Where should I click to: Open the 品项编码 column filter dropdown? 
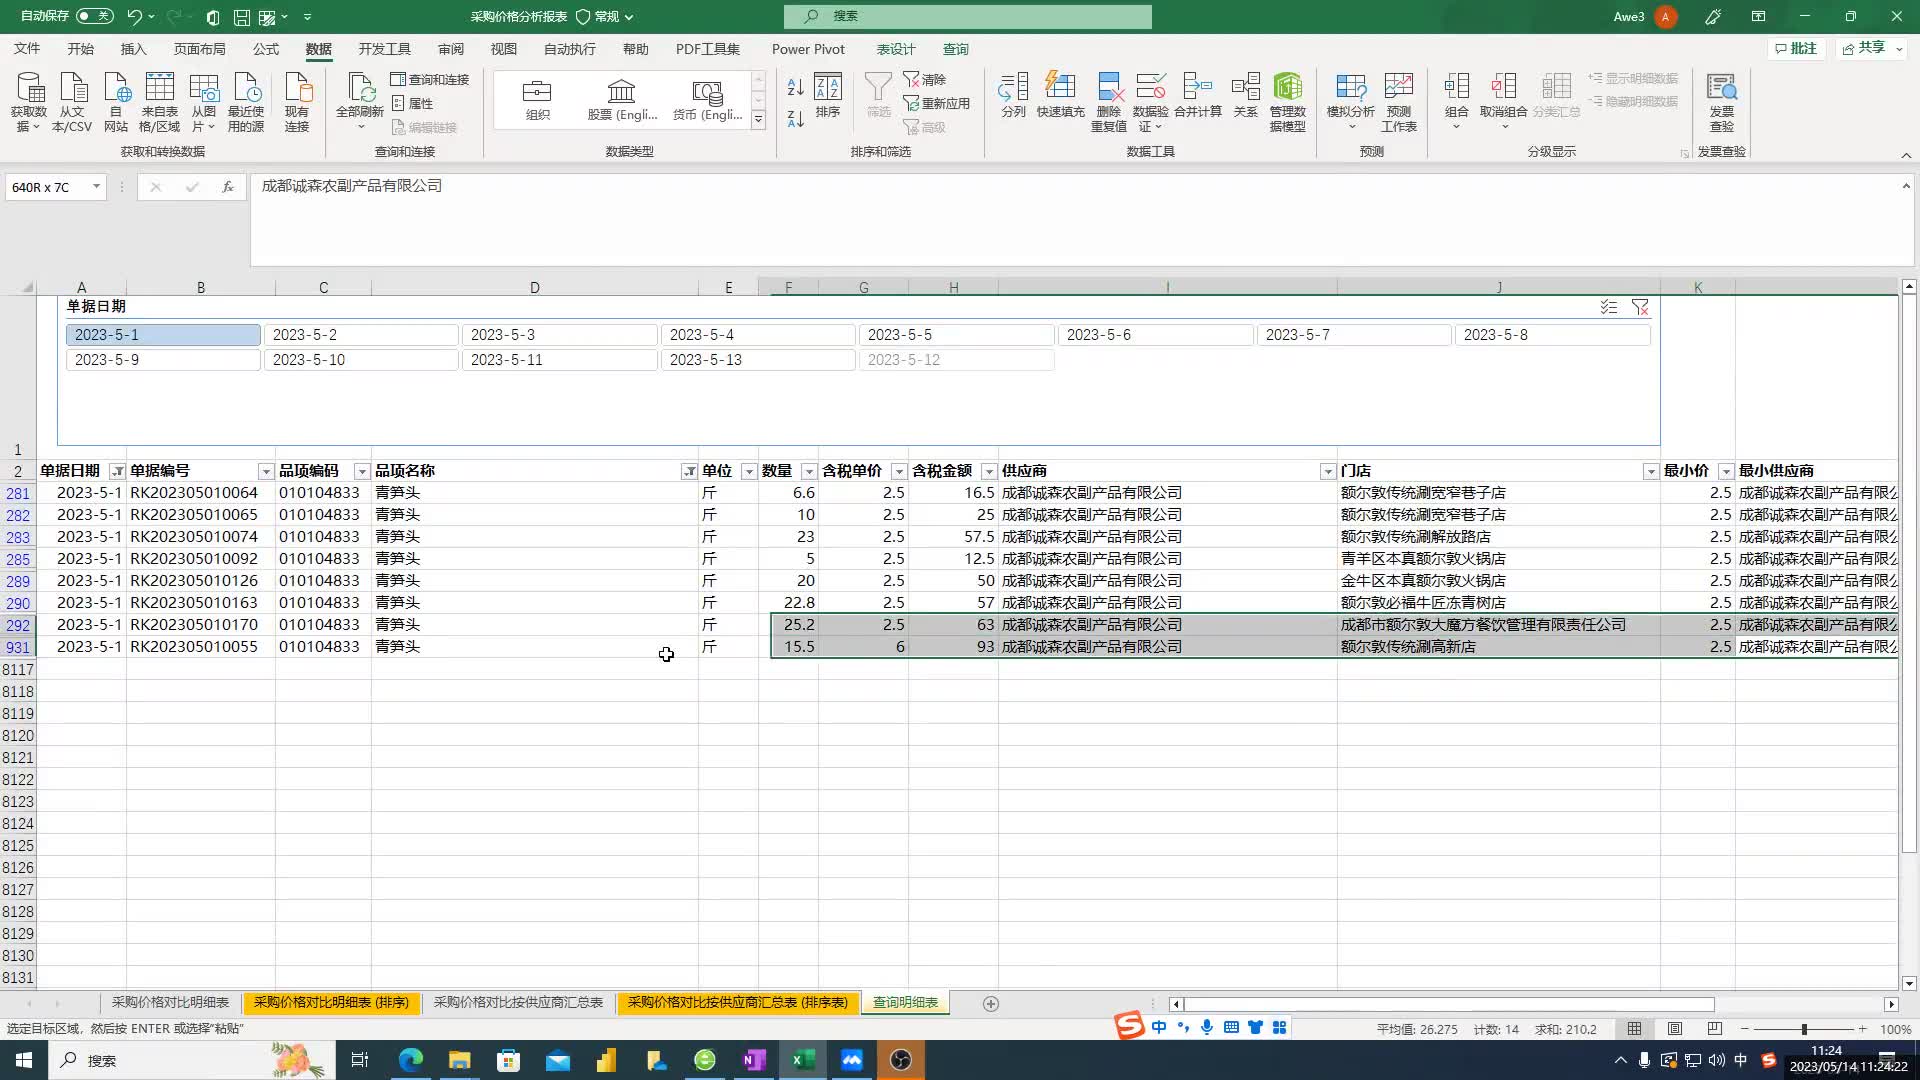point(362,472)
